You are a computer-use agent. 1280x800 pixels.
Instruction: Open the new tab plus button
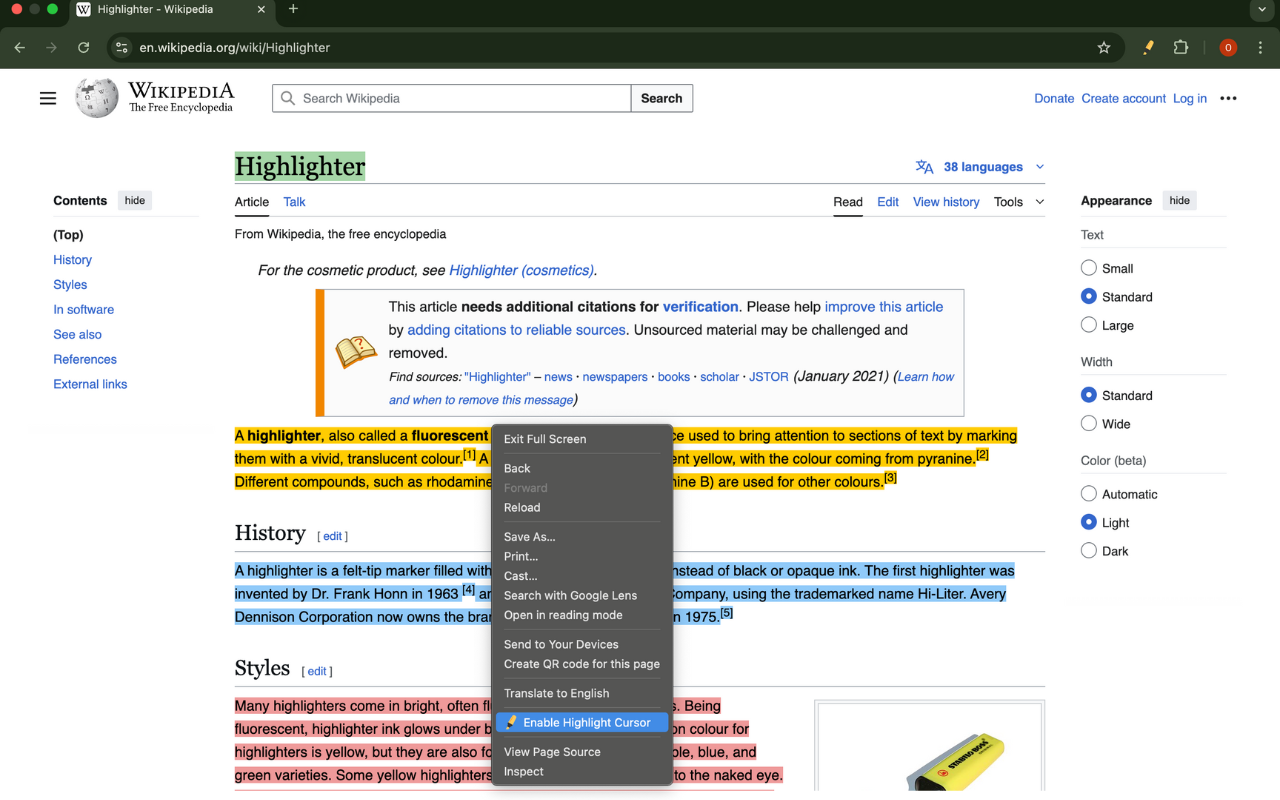(293, 9)
